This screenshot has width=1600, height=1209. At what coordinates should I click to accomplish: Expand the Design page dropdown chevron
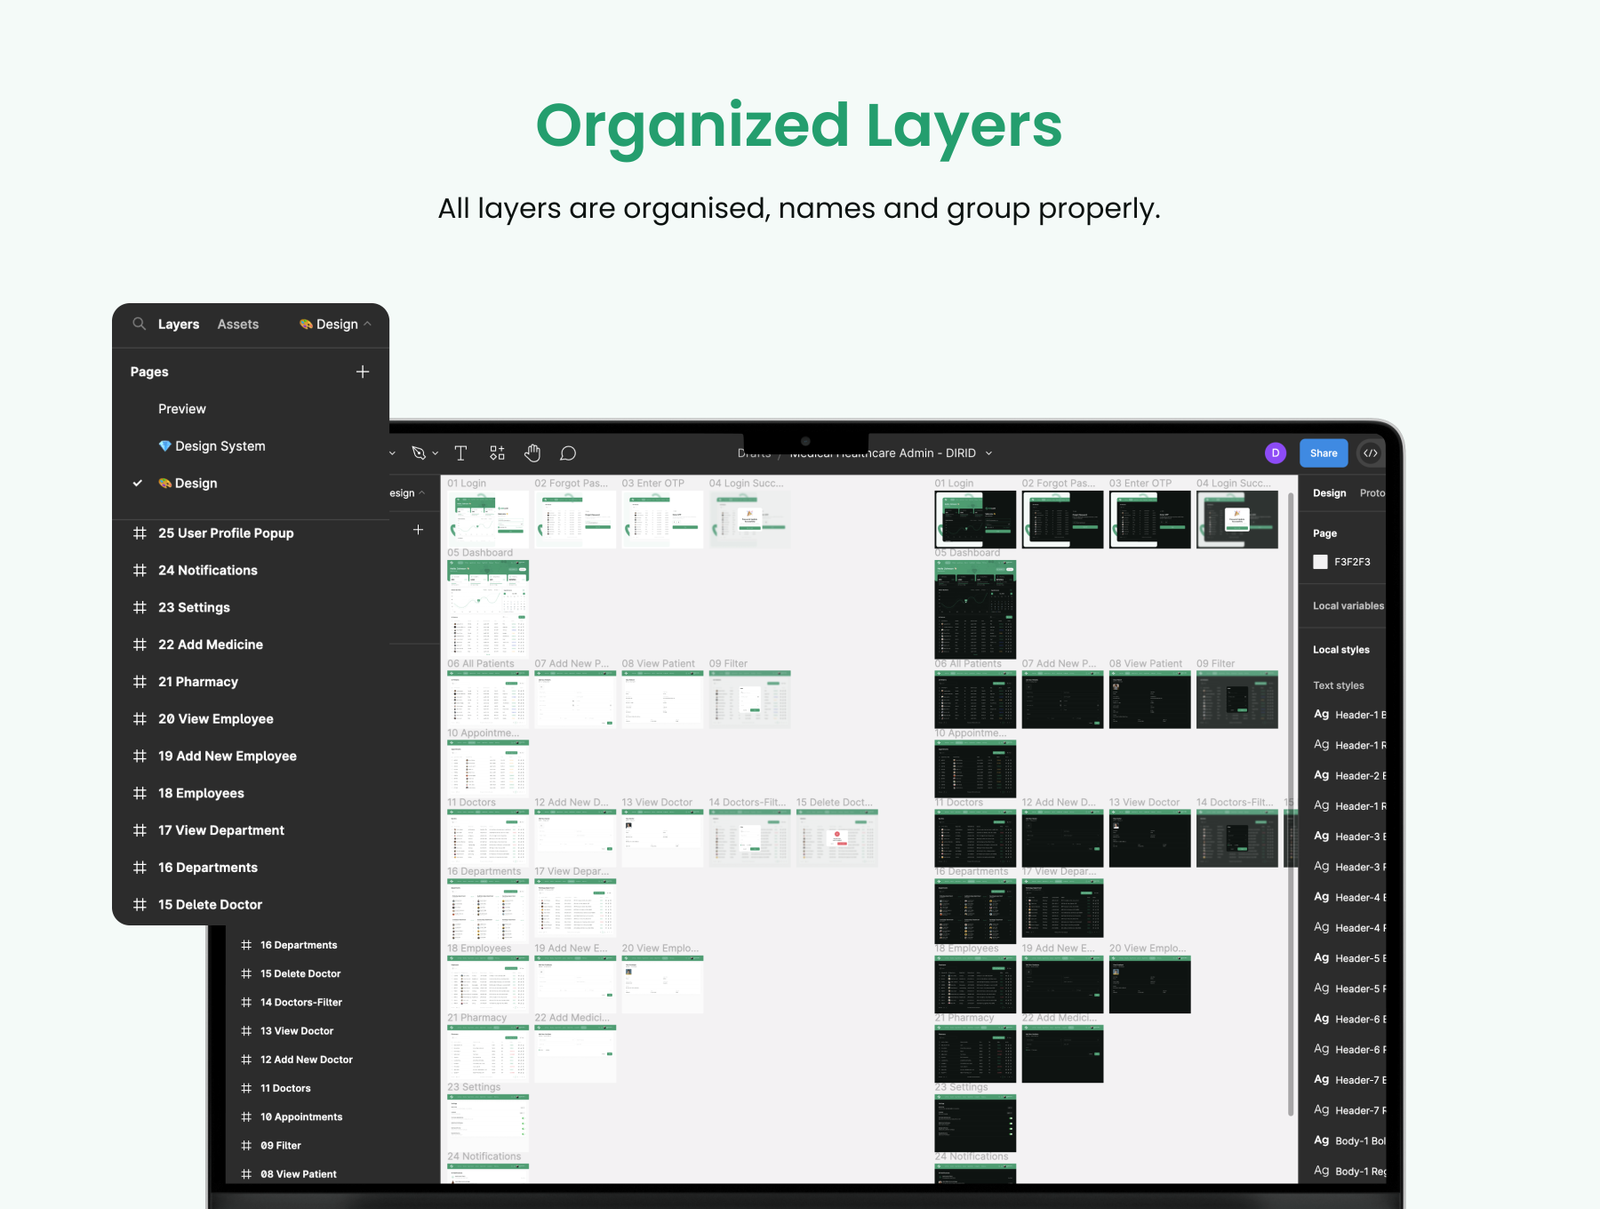pos(368,324)
